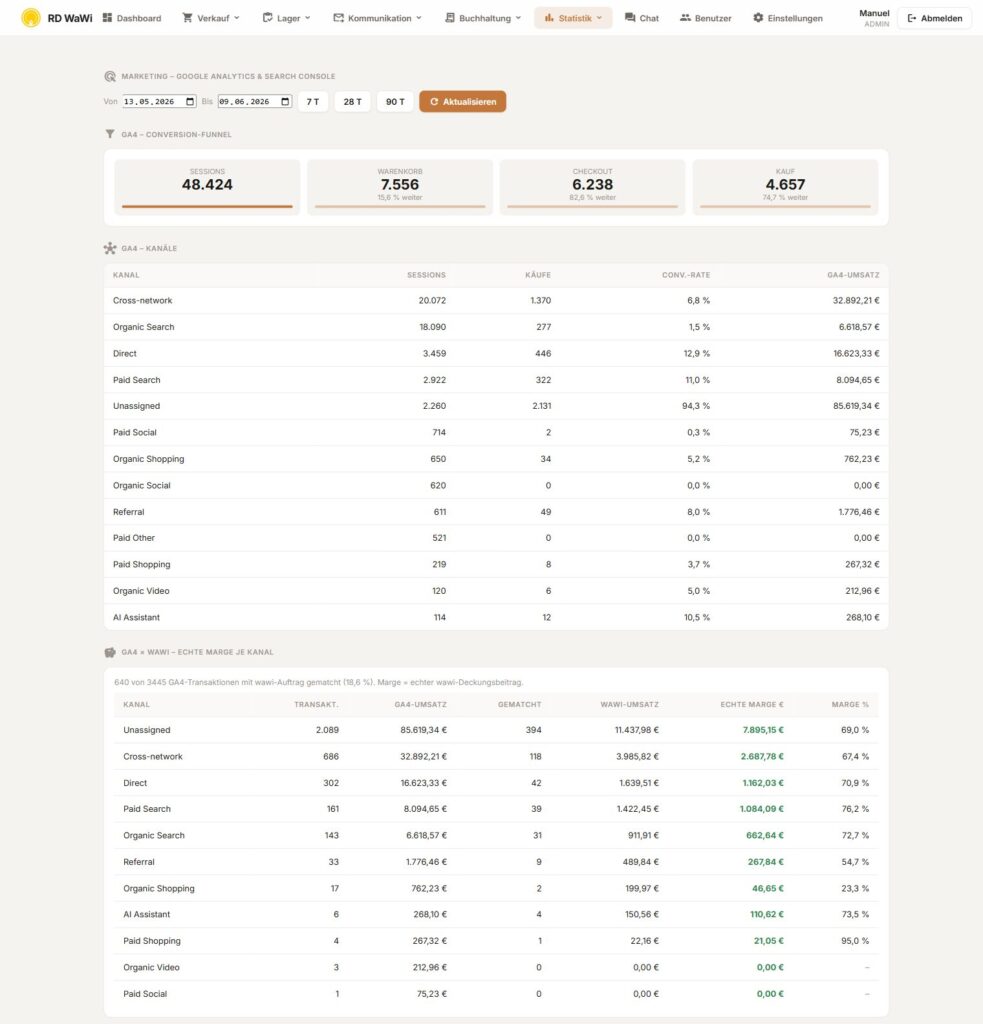The width and height of the screenshot is (983, 1024).
Task: Click Organic Search row in Kanäle table
Action: pos(496,327)
